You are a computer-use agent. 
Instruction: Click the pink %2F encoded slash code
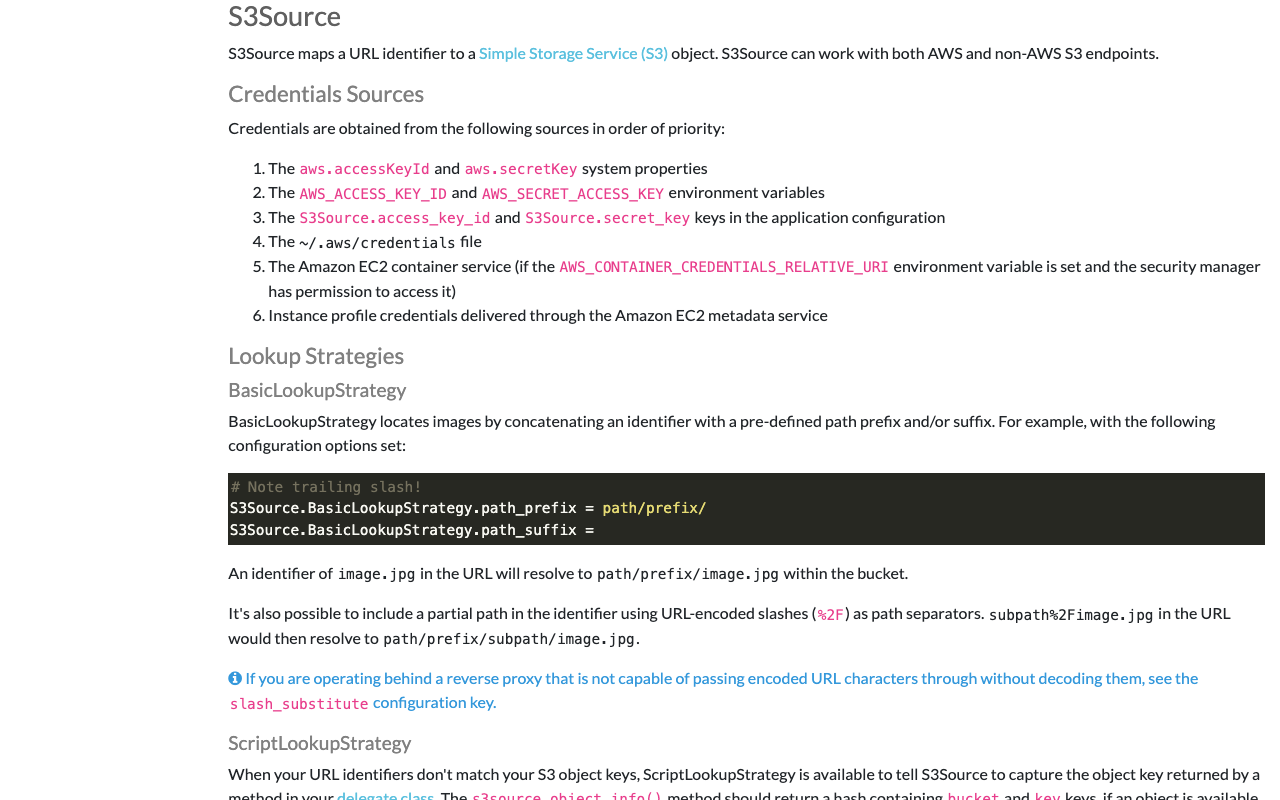point(830,615)
